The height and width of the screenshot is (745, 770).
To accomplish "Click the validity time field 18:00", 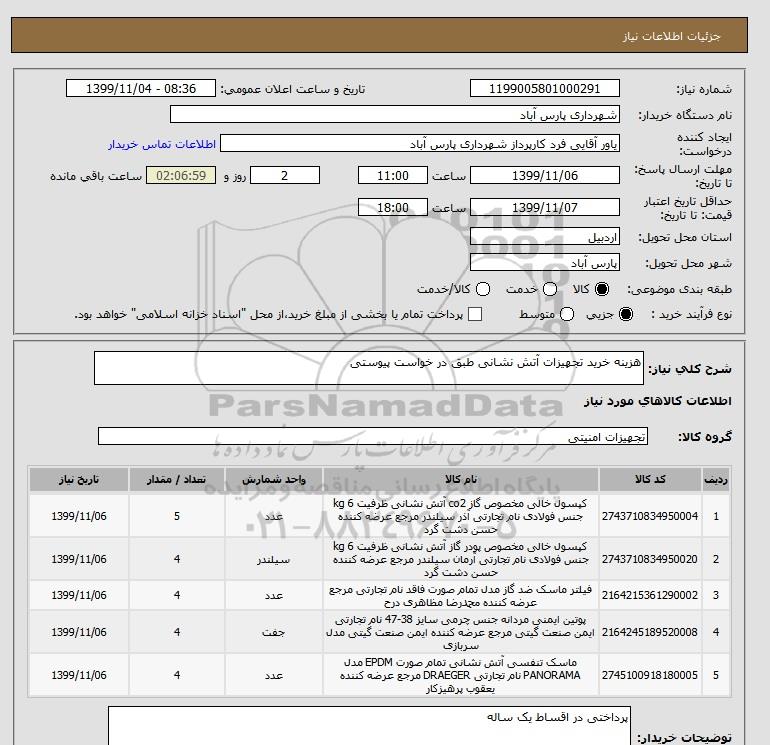I will point(393,207).
